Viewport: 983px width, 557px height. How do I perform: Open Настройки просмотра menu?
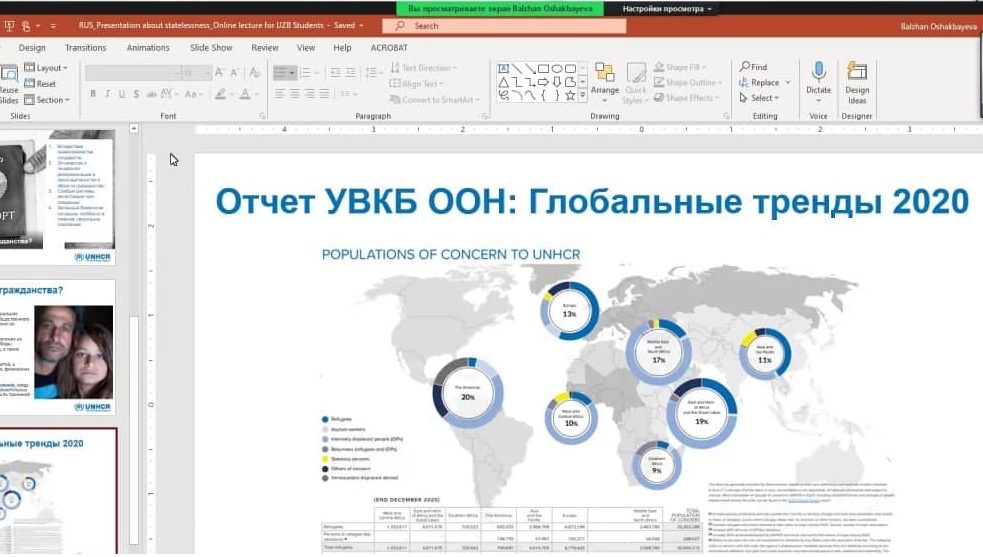click(x=667, y=9)
